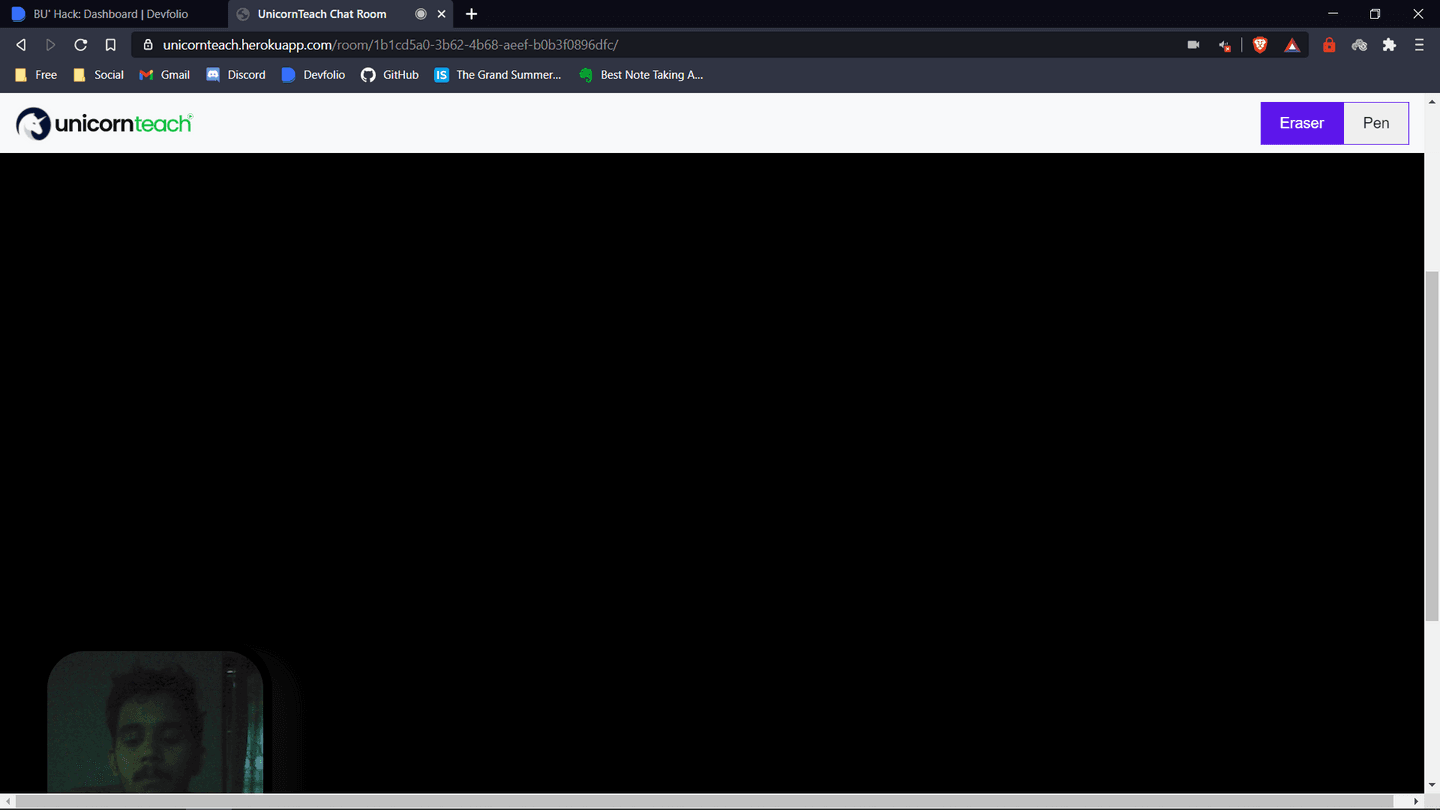Open the Brave Rewards triangle icon

coord(1292,45)
